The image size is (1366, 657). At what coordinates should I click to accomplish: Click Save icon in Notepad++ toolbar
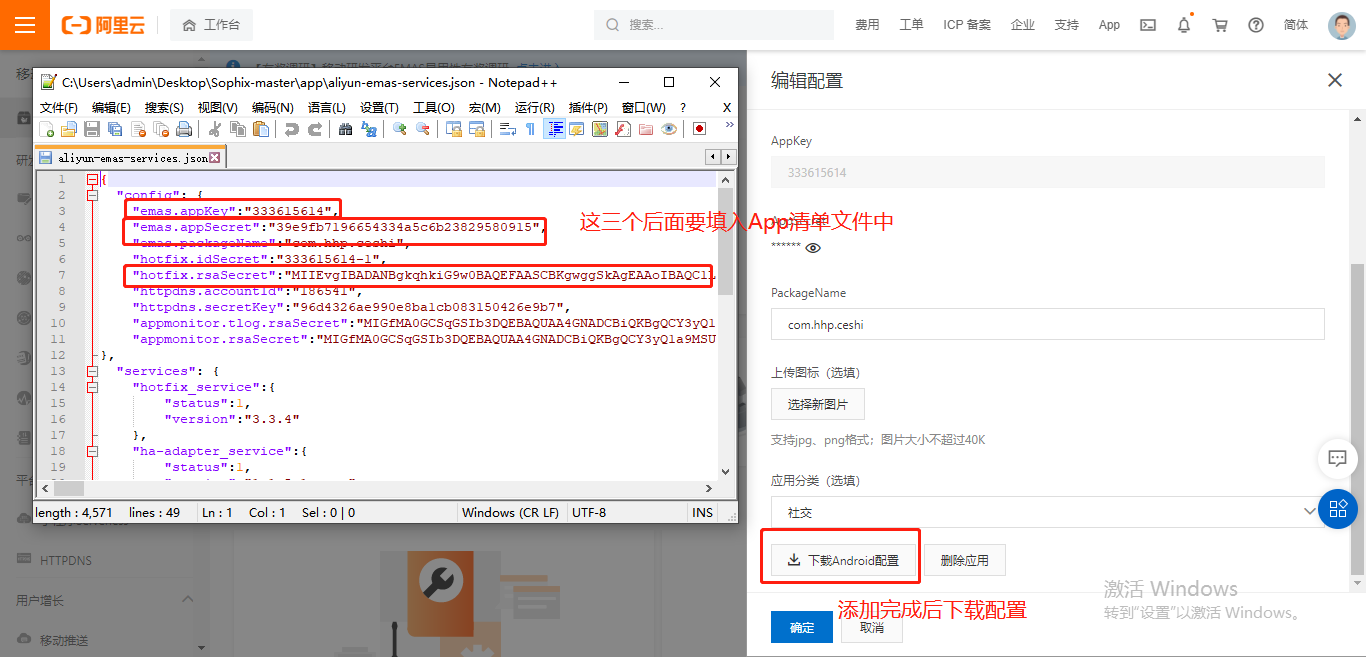(92, 129)
